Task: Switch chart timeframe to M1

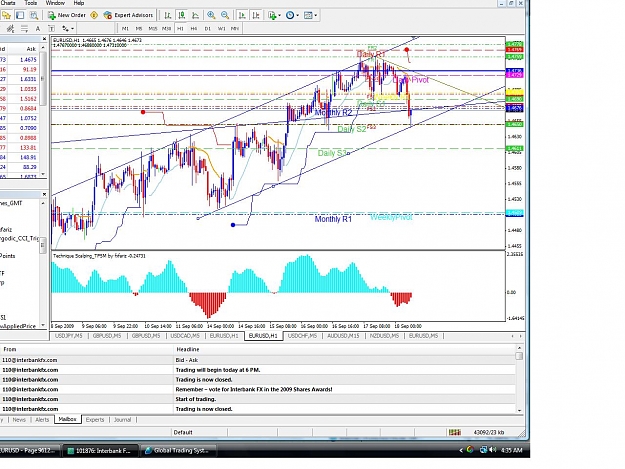Action: (125, 28)
